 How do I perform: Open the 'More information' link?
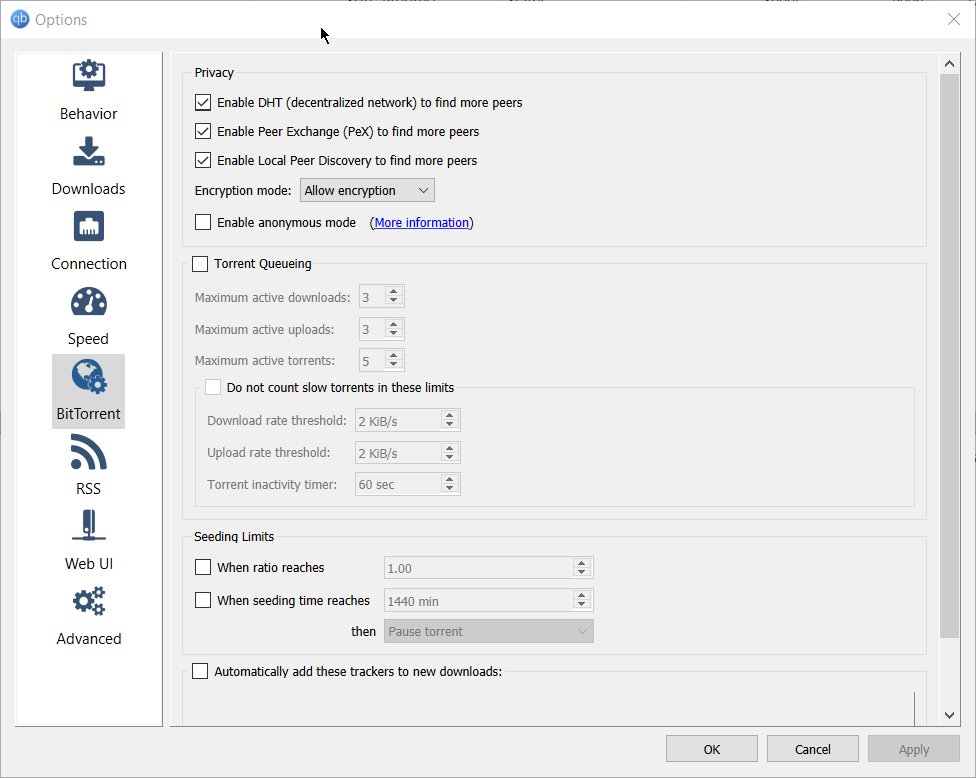[421, 223]
